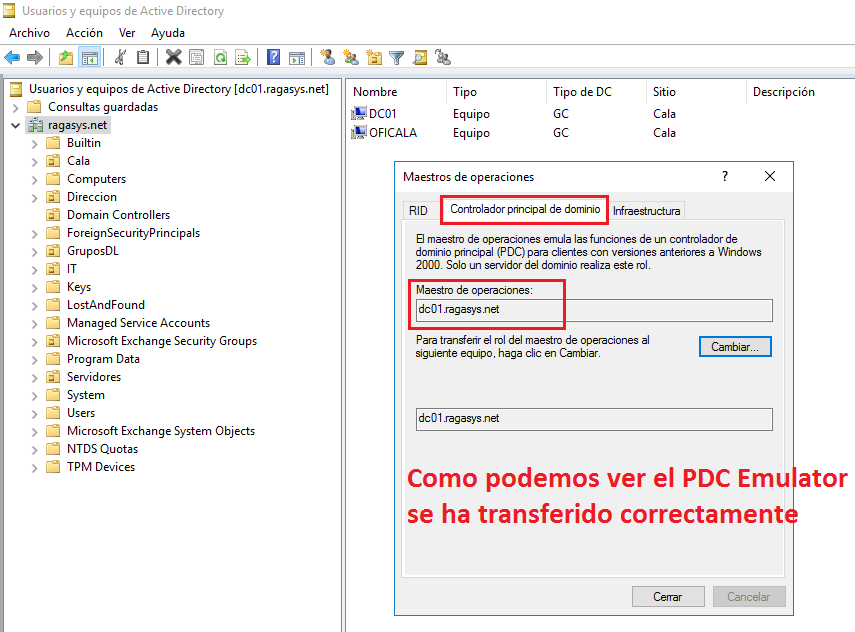Expand the Consultas guardadas node
Image resolution: width=855 pixels, height=632 pixels.
[x=15, y=107]
